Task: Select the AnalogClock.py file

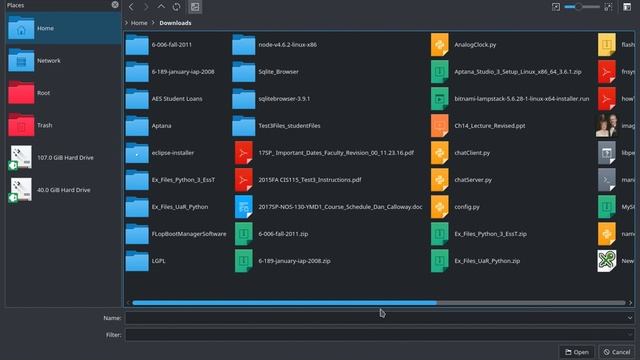Action: coord(464,44)
